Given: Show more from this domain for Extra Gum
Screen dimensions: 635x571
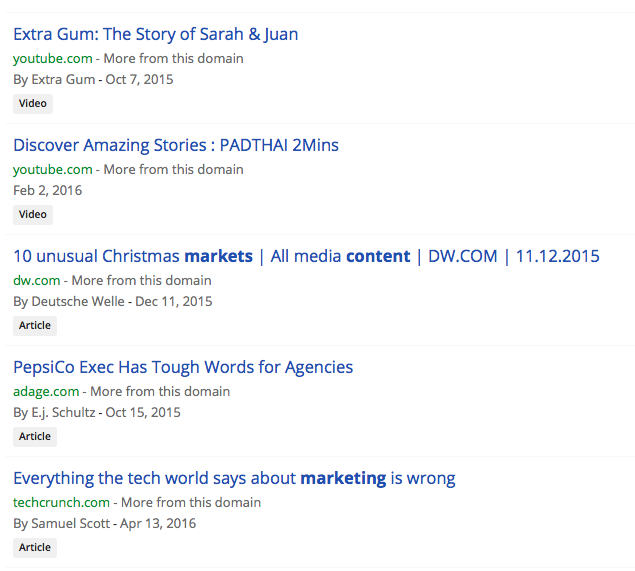Looking at the screenshot, I should (173, 58).
